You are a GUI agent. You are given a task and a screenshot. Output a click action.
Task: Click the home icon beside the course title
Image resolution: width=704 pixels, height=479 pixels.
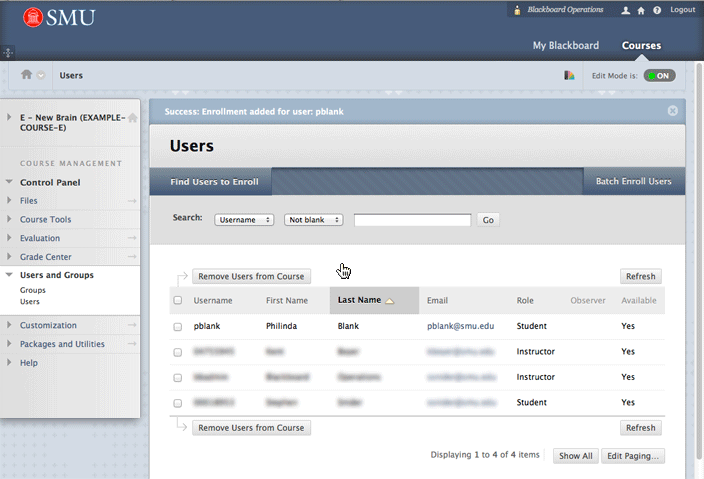pos(132,118)
